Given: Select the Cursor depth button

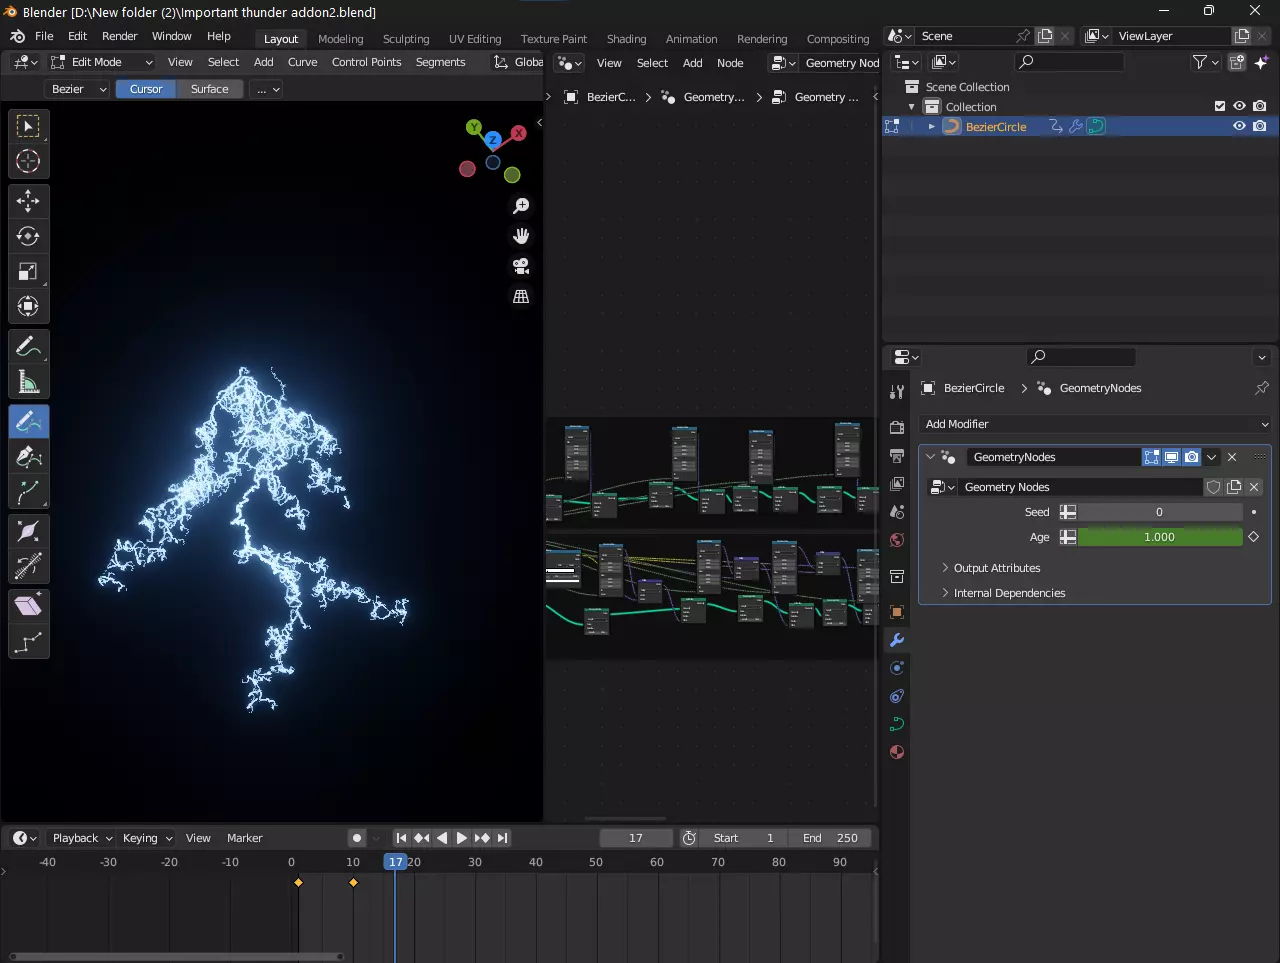Looking at the screenshot, I should tap(146, 89).
